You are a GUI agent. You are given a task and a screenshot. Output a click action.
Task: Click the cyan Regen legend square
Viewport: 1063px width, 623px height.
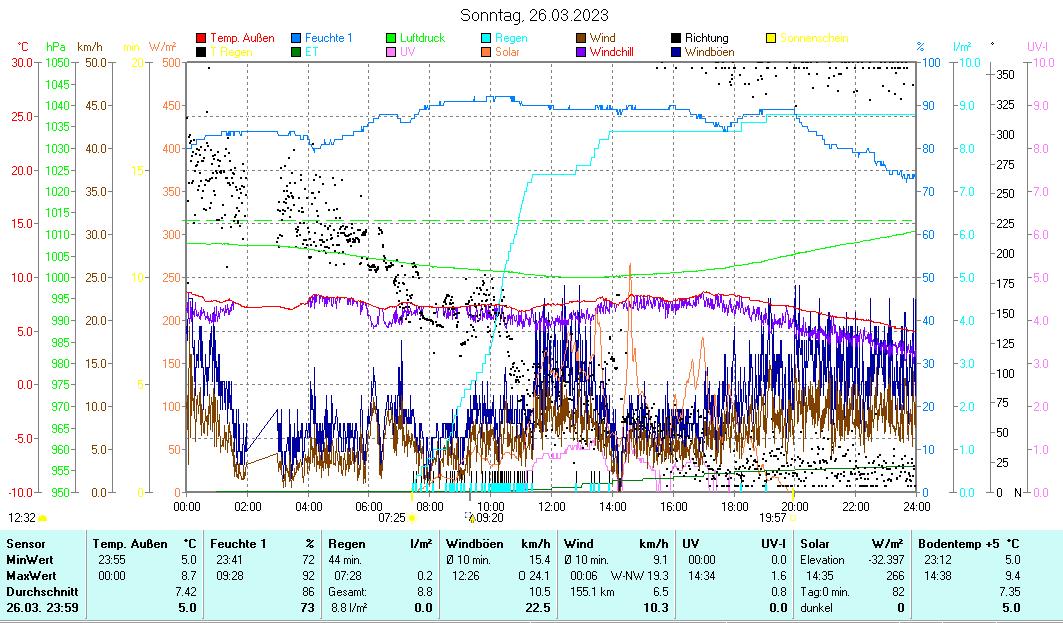pos(487,38)
